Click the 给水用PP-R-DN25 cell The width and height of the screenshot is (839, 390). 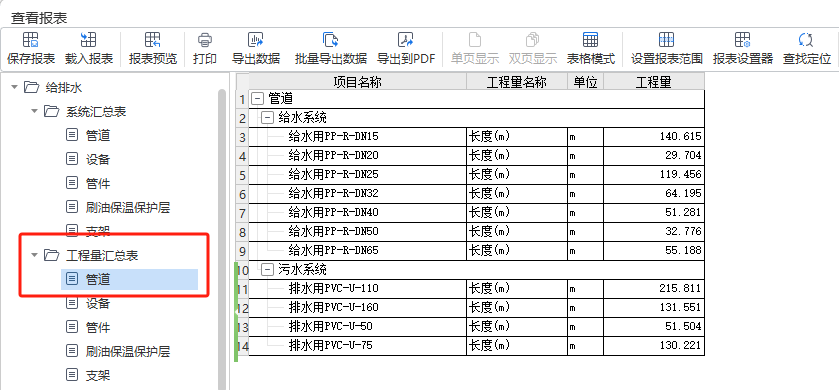[357, 174]
